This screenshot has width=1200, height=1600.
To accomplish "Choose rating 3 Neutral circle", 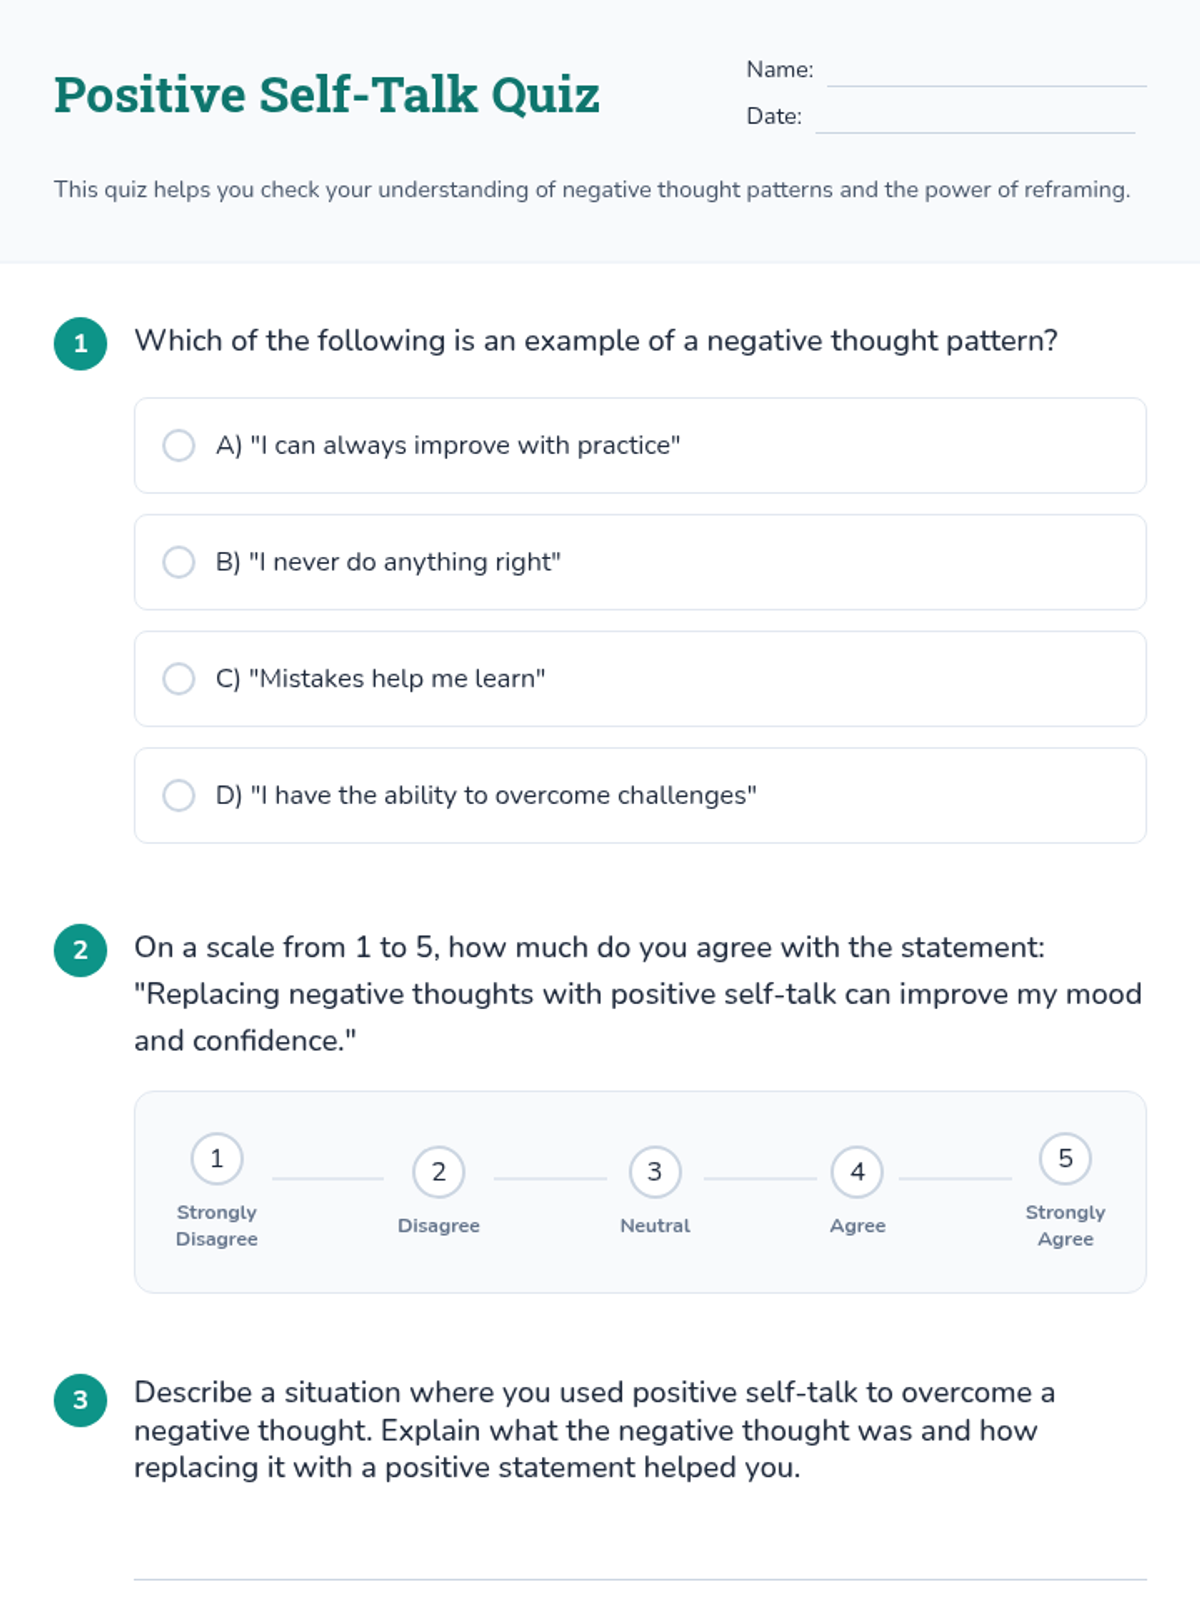I will click(x=655, y=1172).
